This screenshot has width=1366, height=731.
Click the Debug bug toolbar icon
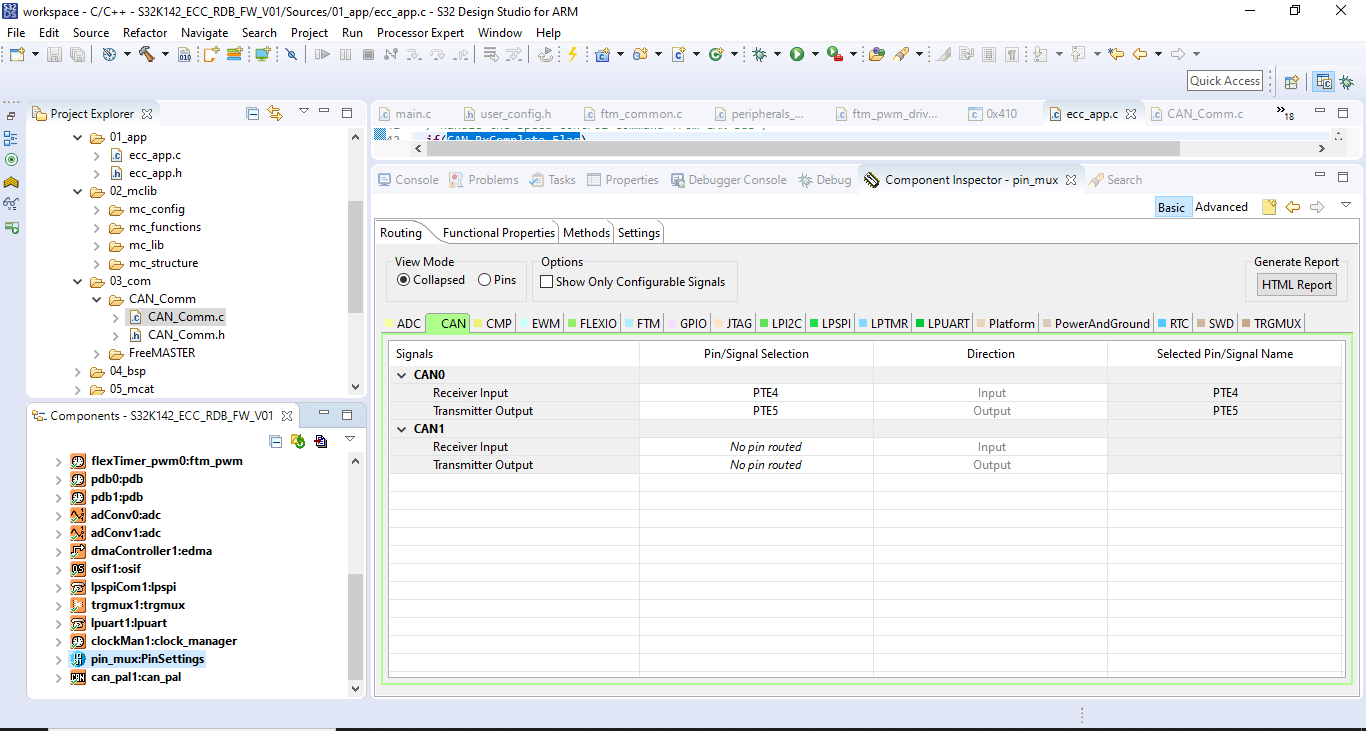tap(760, 54)
